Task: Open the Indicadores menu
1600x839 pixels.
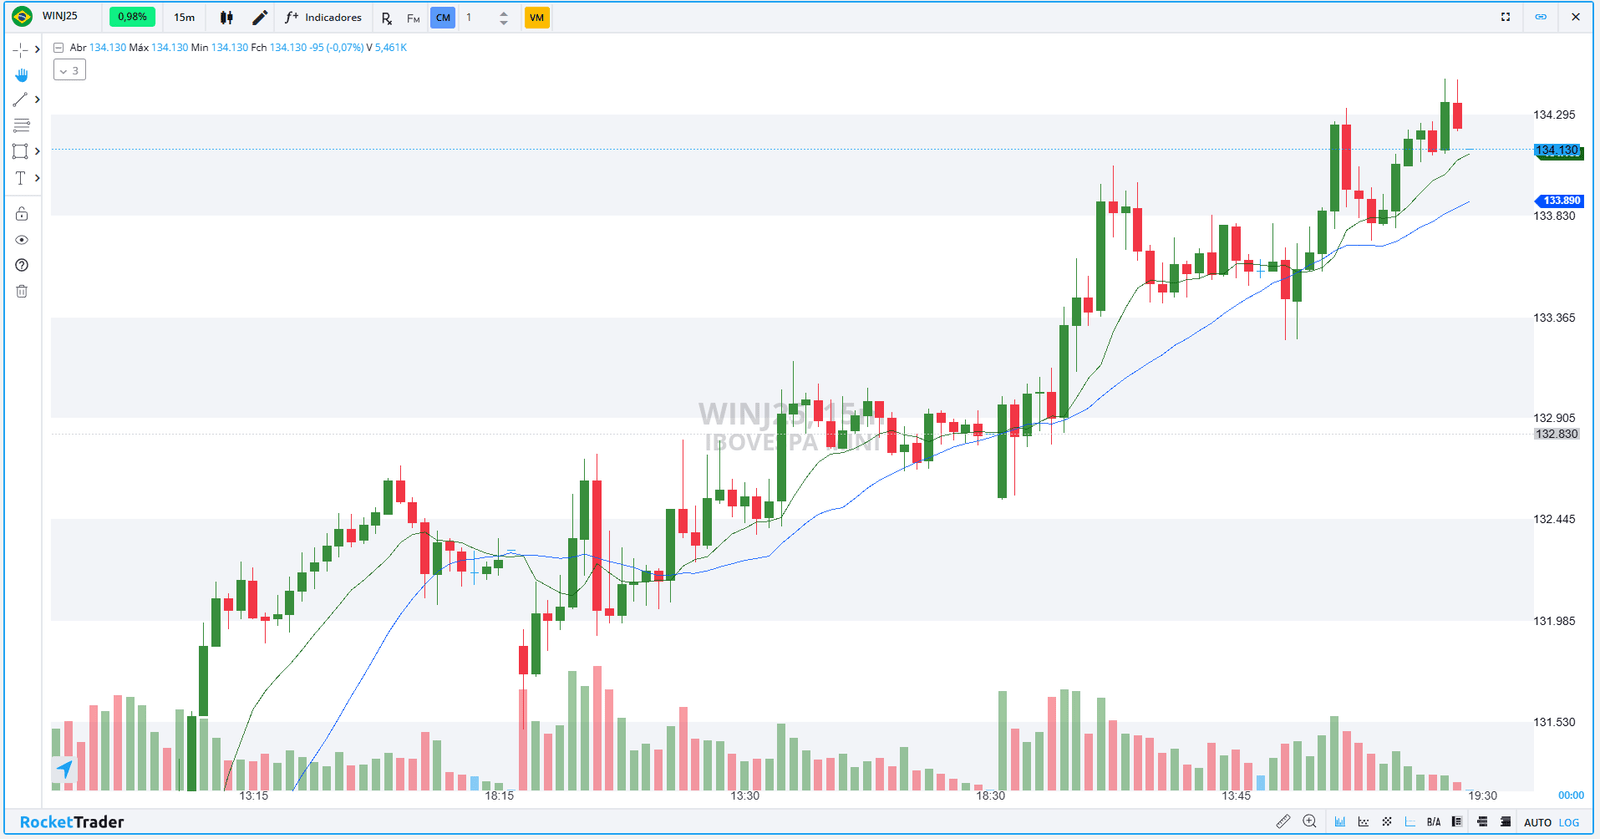Action: tap(323, 17)
